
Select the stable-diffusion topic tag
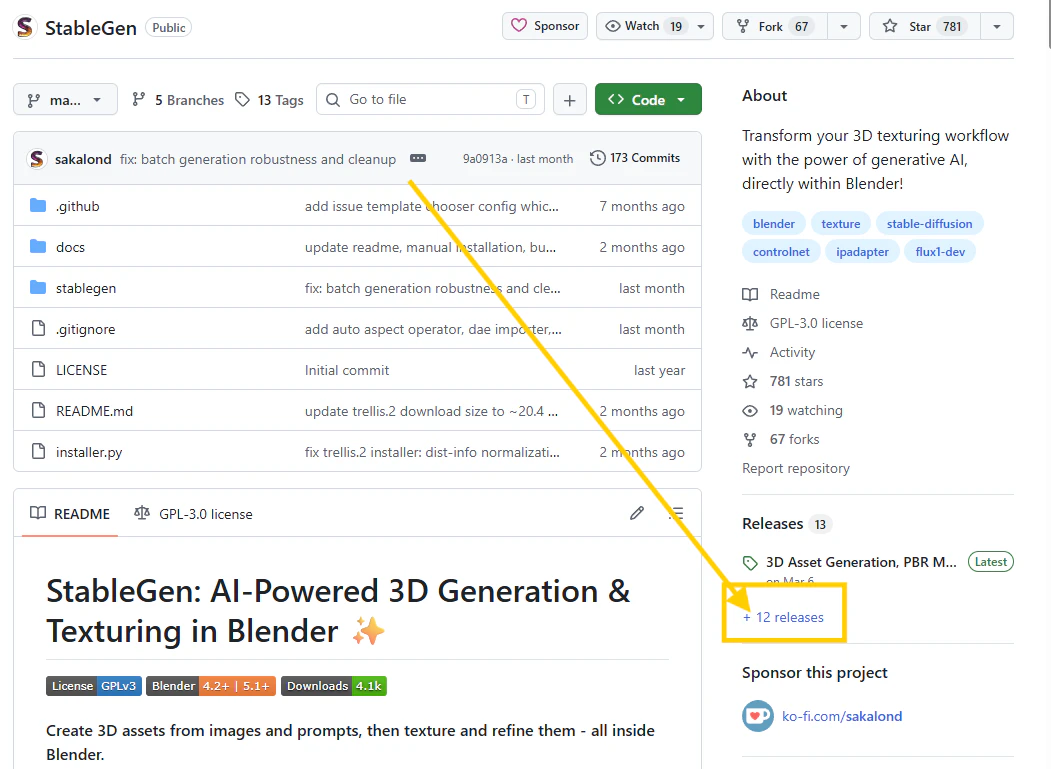click(929, 224)
